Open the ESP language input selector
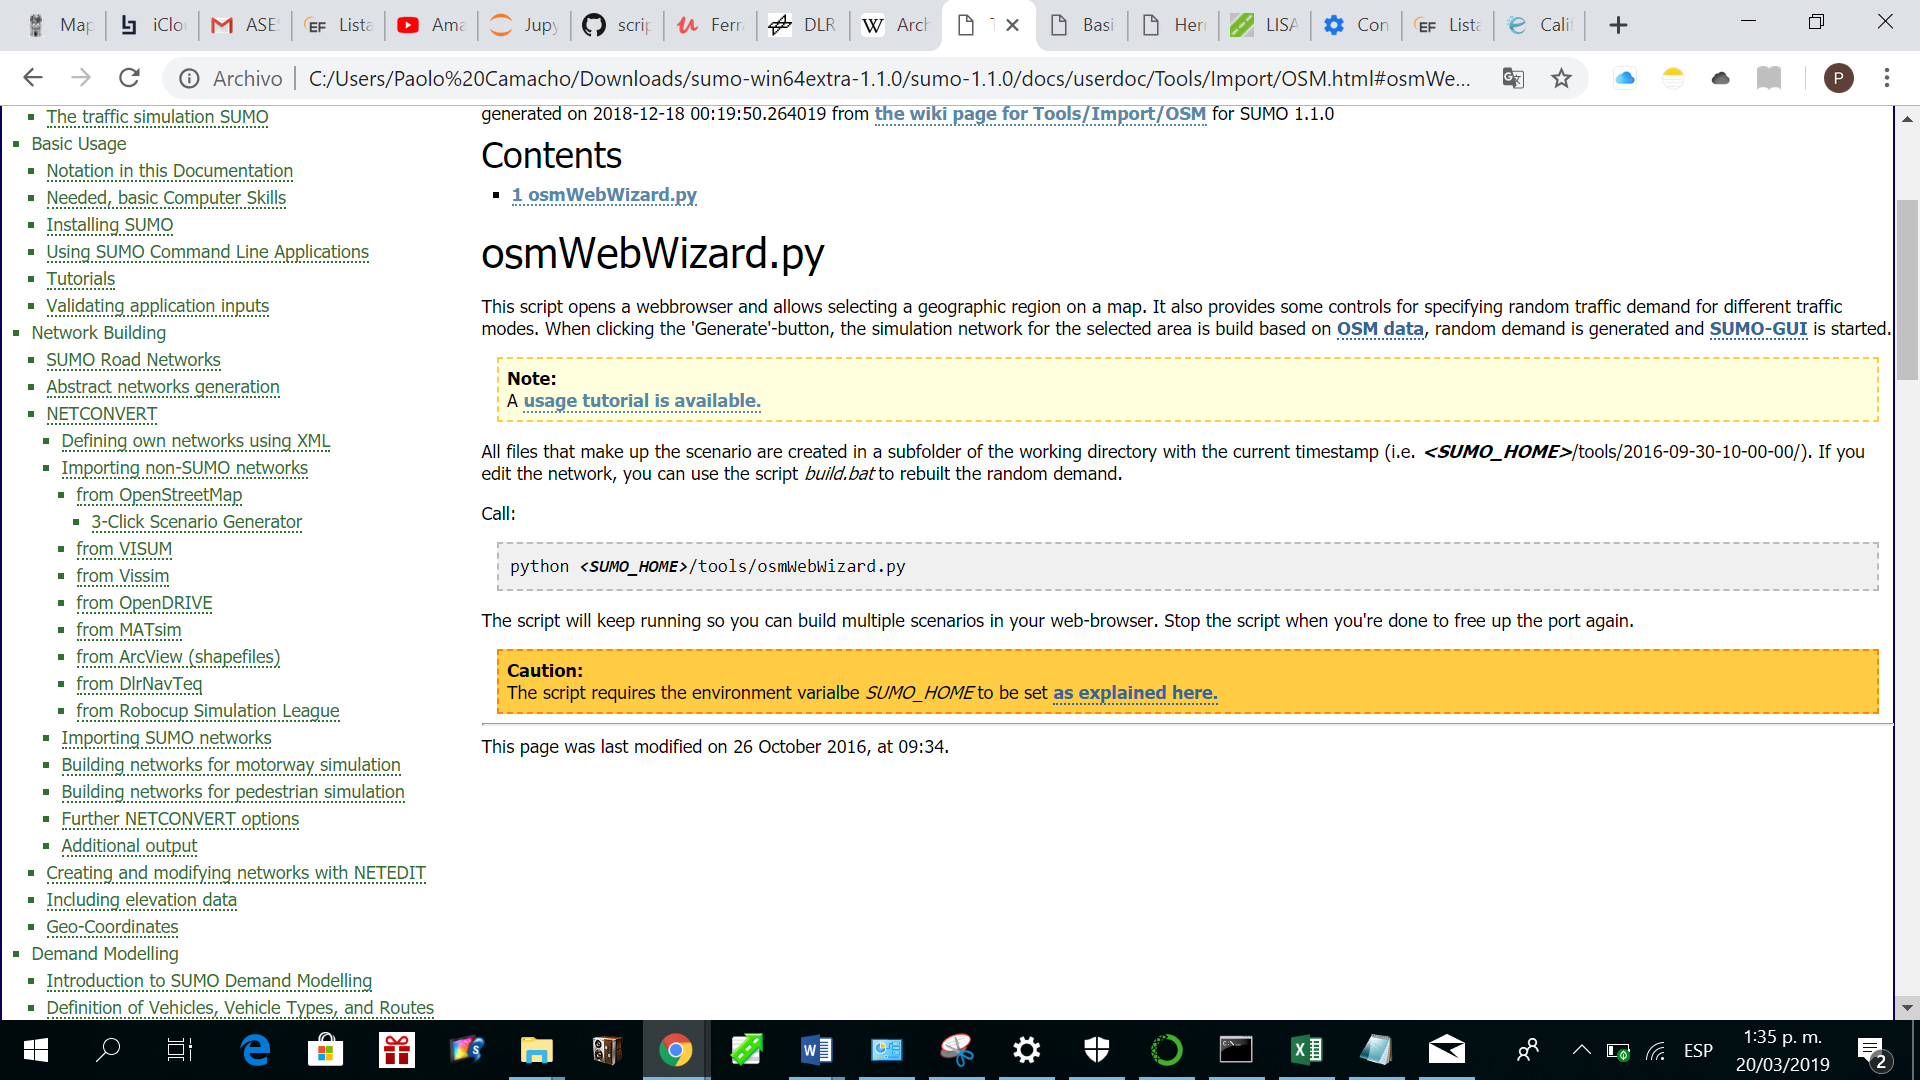 [1698, 1050]
